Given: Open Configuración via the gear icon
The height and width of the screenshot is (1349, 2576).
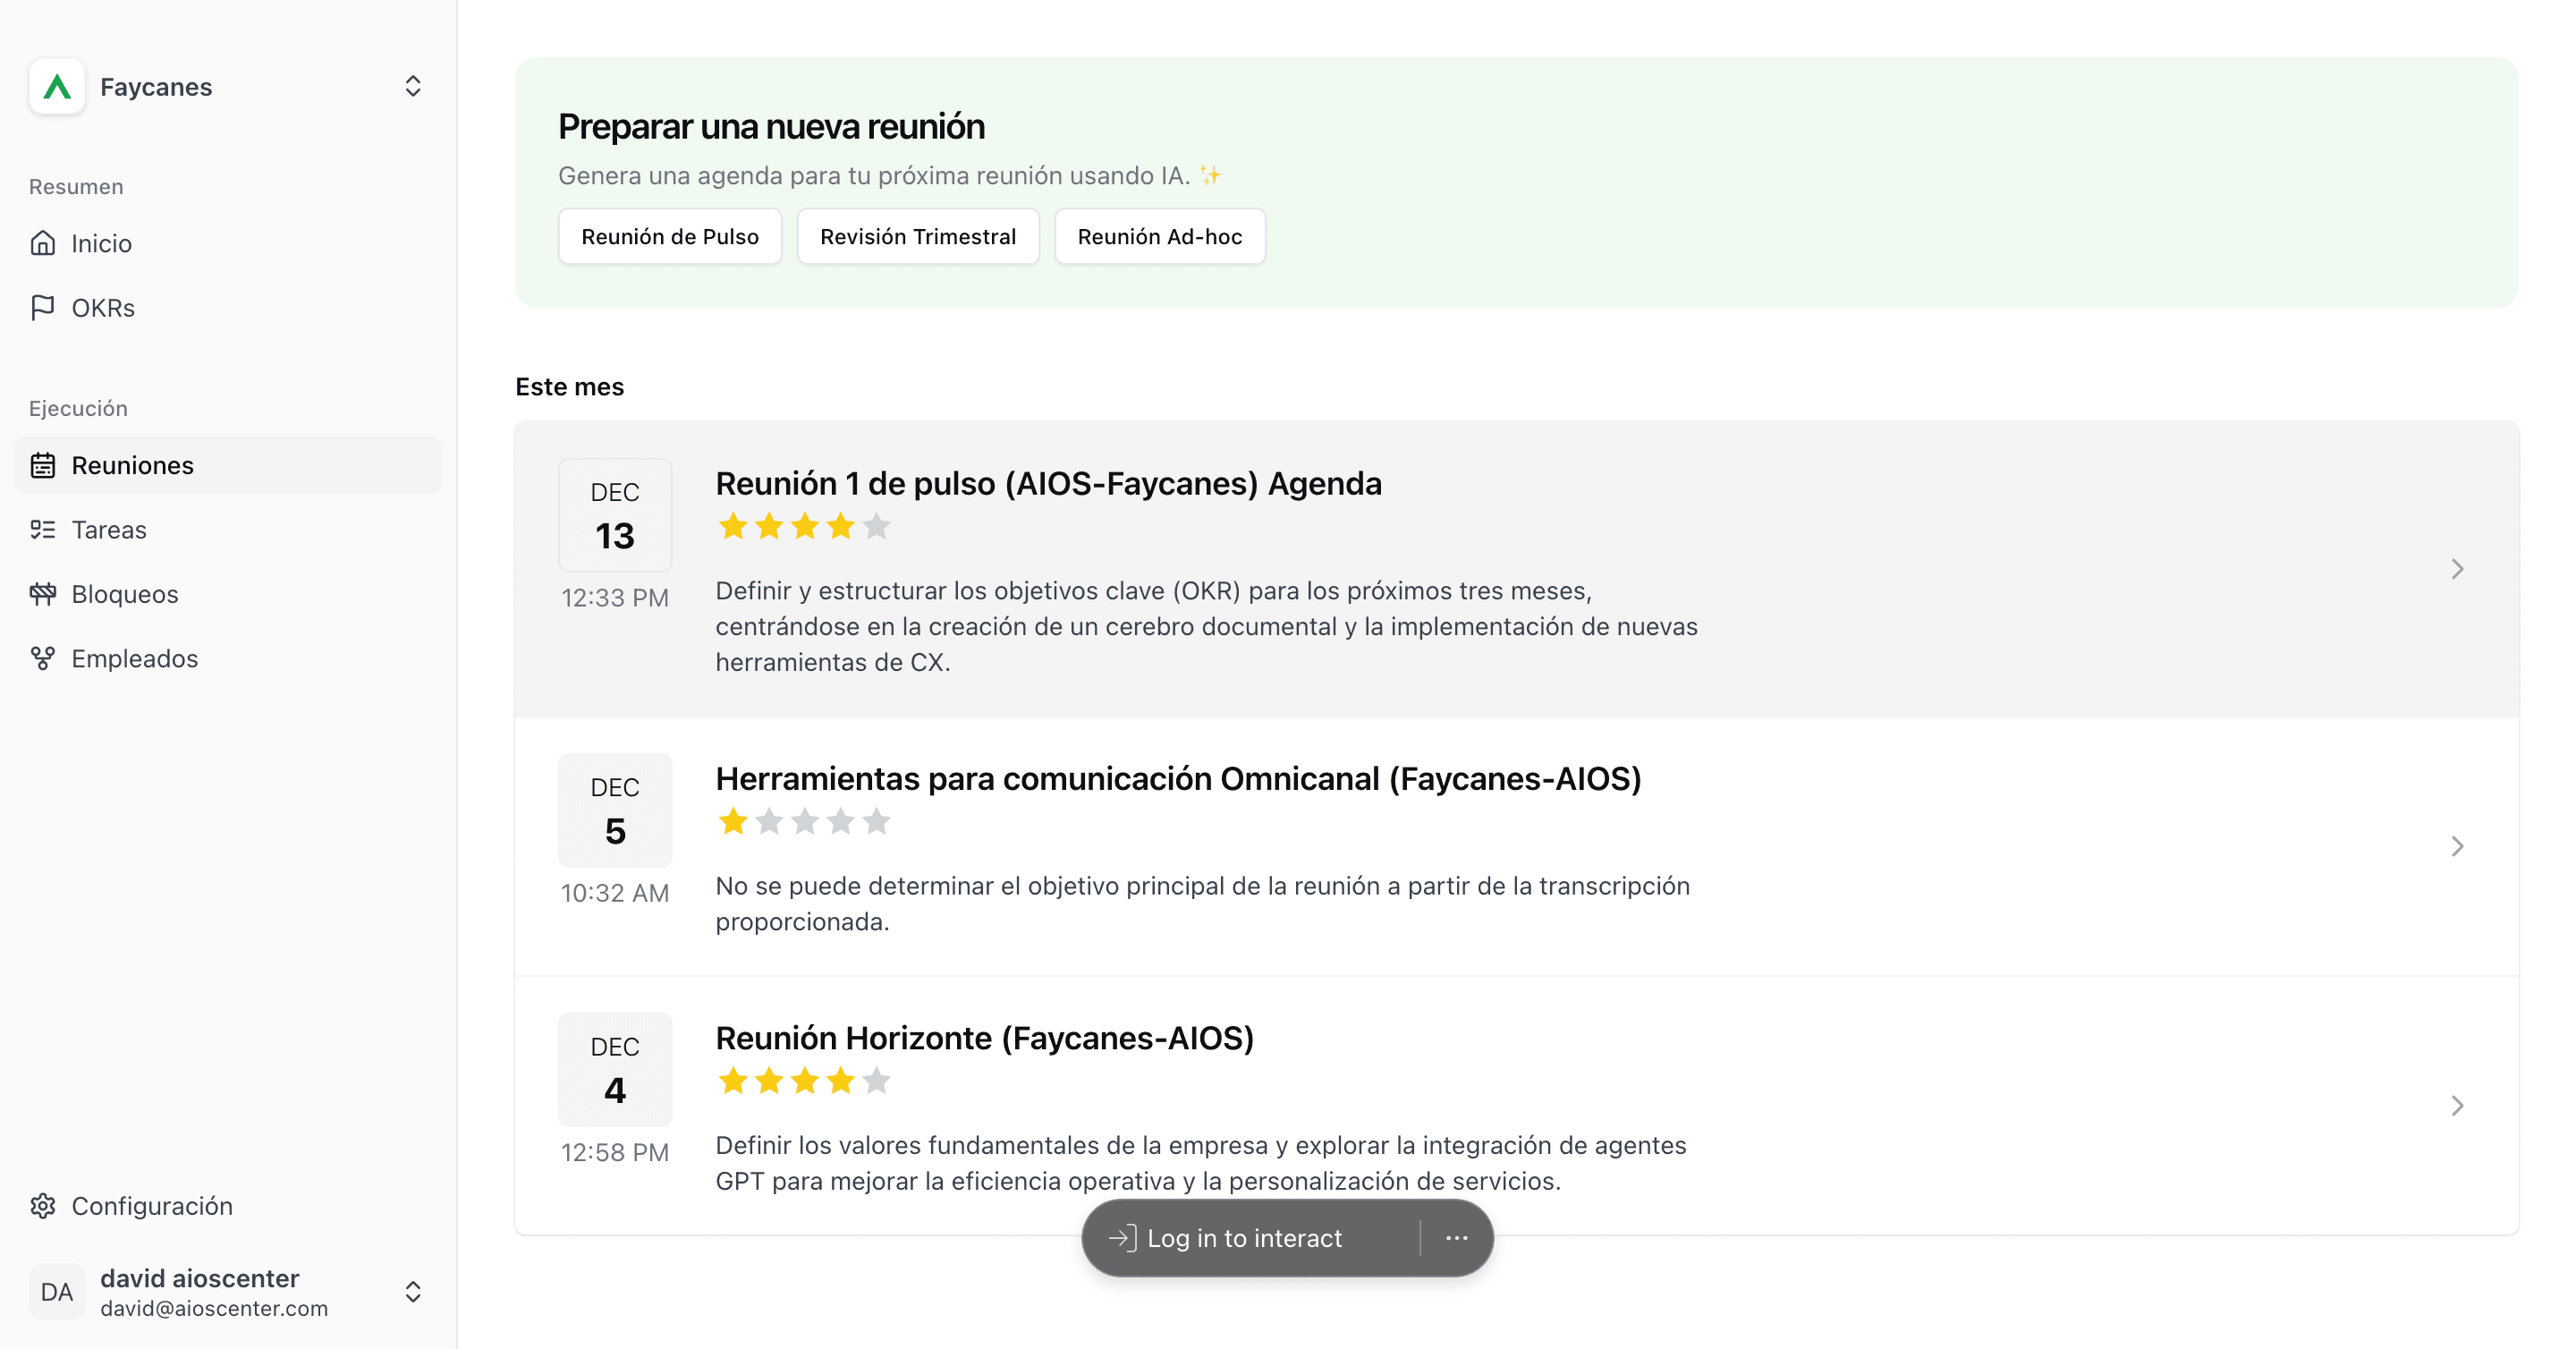Looking at the screenshot, I should pos(43,1206).
